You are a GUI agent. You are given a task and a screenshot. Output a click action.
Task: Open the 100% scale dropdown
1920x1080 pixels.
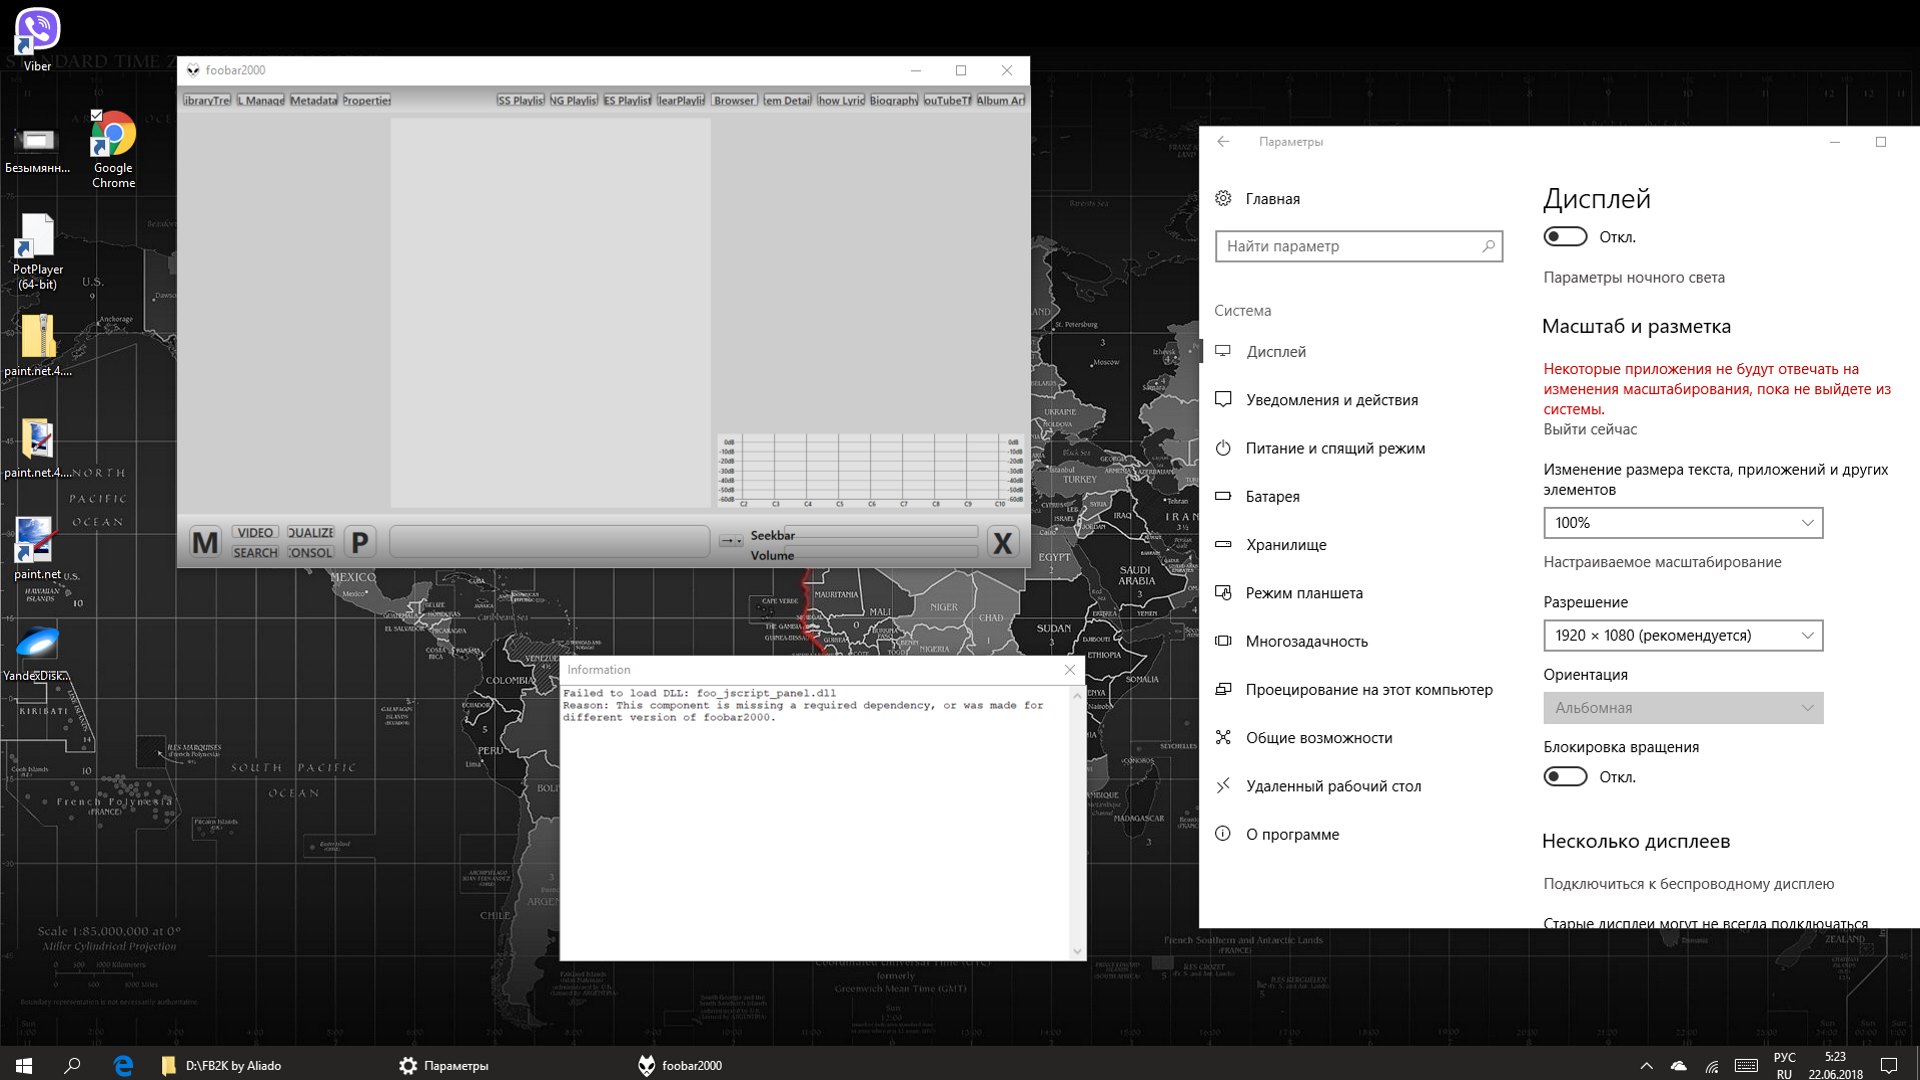1683,523
